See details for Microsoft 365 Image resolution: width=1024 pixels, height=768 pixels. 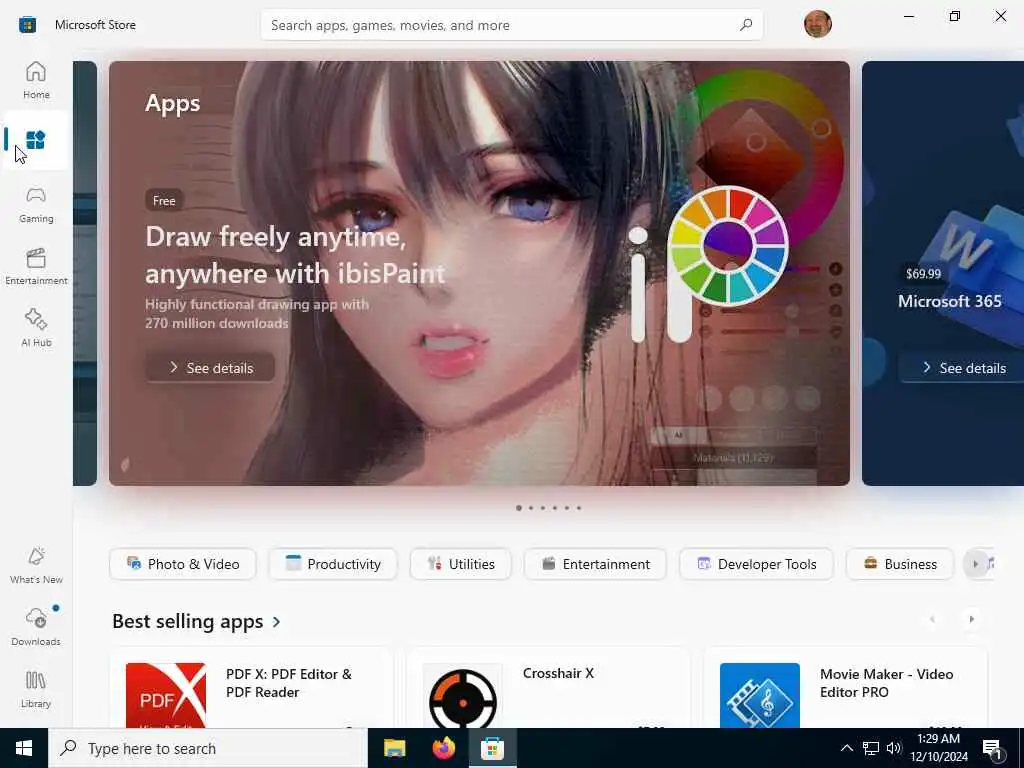click(x=963, y=368)
